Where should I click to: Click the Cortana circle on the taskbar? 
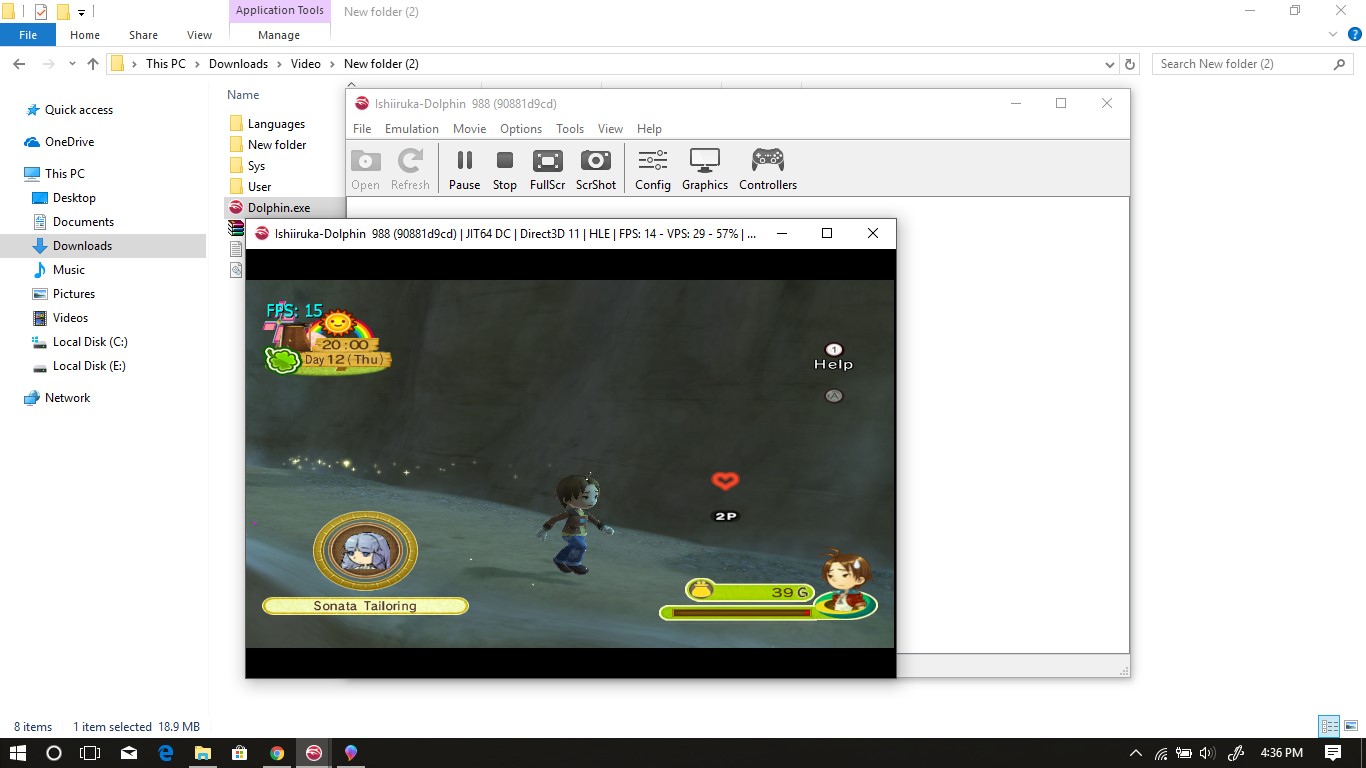click(54, 753)
